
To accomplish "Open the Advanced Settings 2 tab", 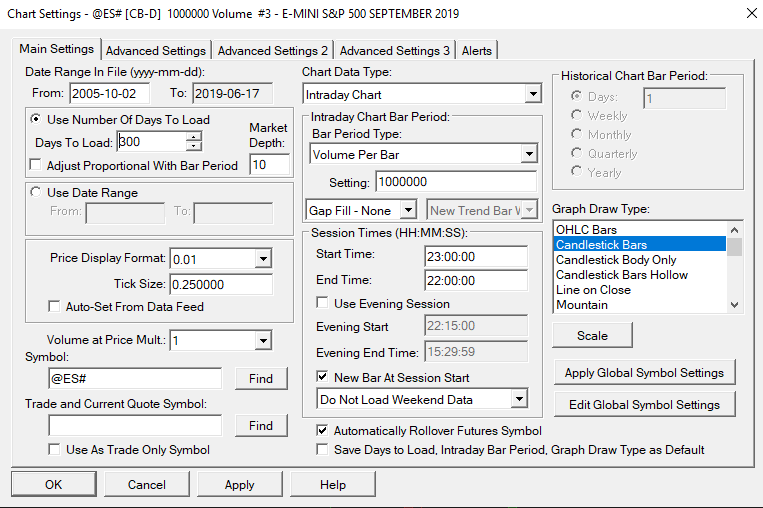I will pyautogui.click(x=272, y=51).
